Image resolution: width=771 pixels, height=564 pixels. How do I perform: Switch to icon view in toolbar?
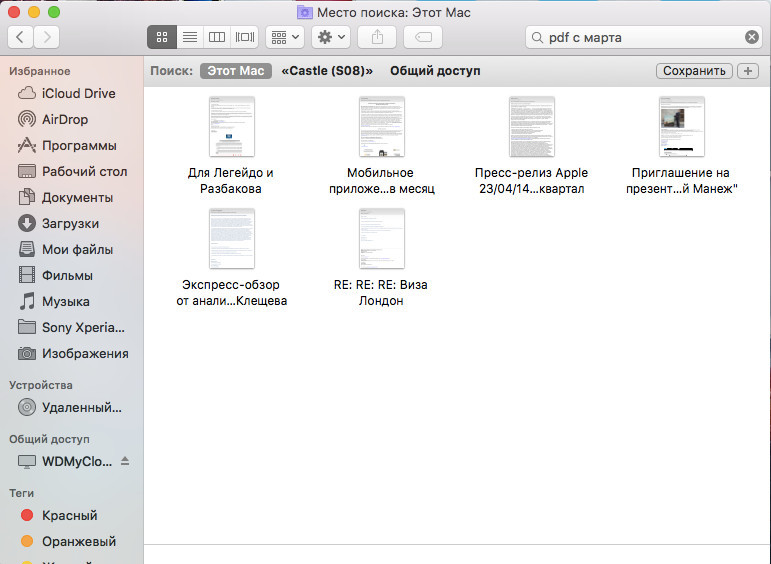[161, 37]
